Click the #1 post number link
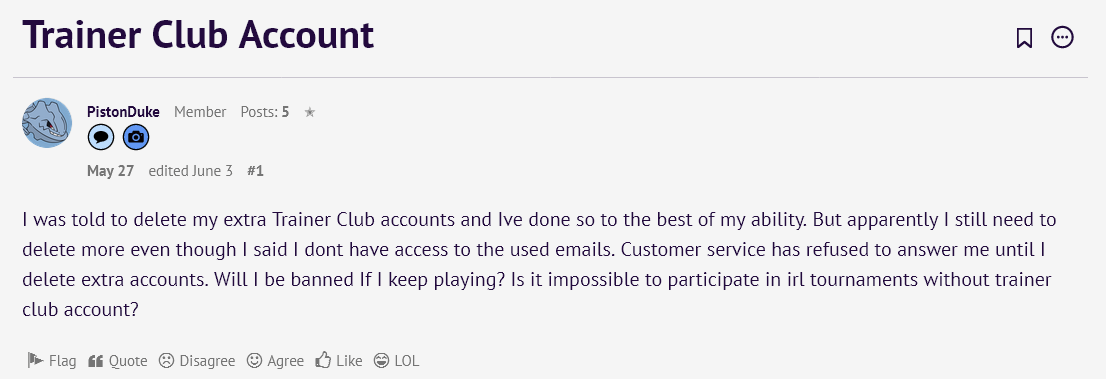The height and width of the screenshot is (379, 1106). (255, 171)
